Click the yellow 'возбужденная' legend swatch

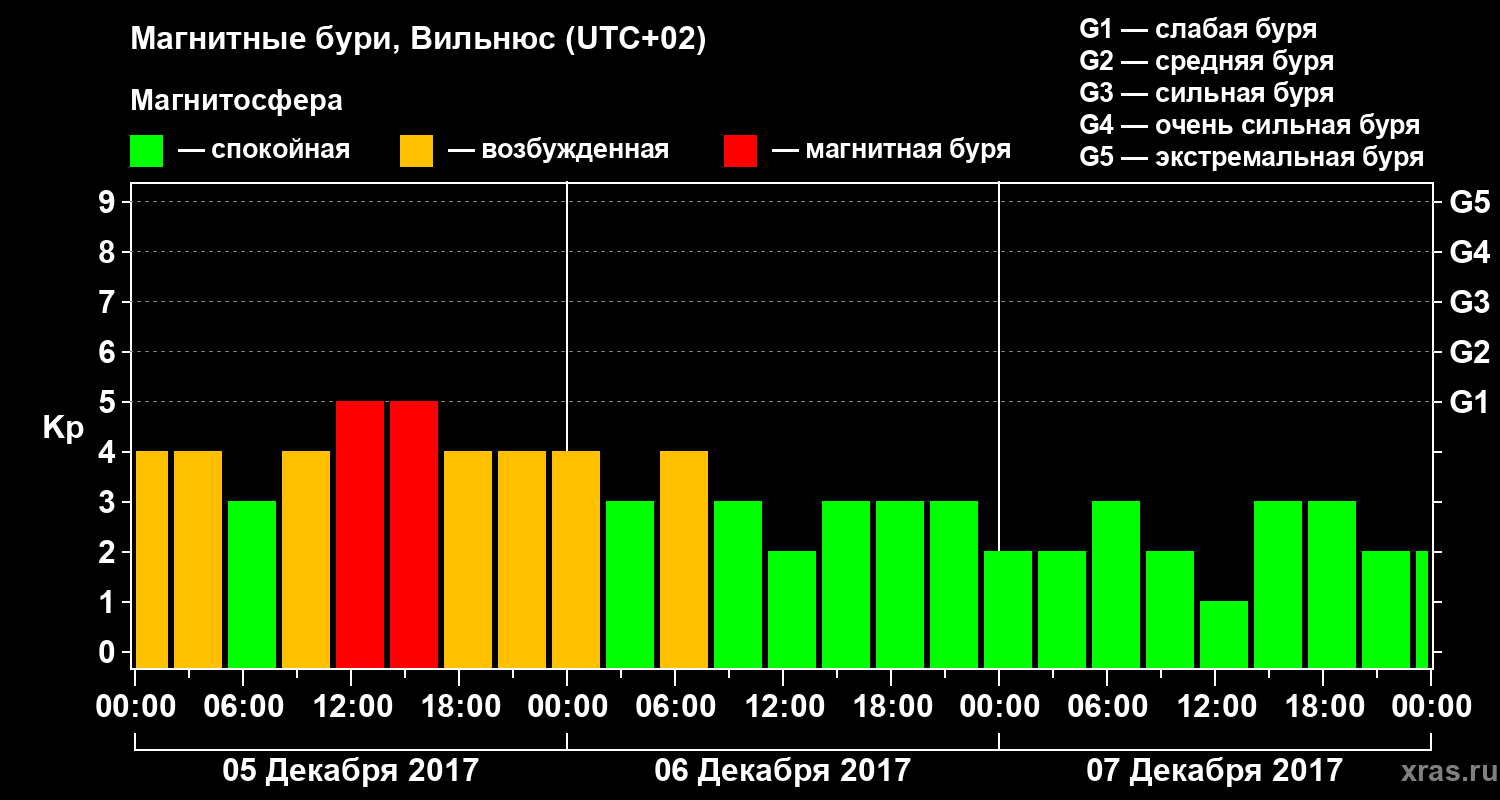point(416,151)
